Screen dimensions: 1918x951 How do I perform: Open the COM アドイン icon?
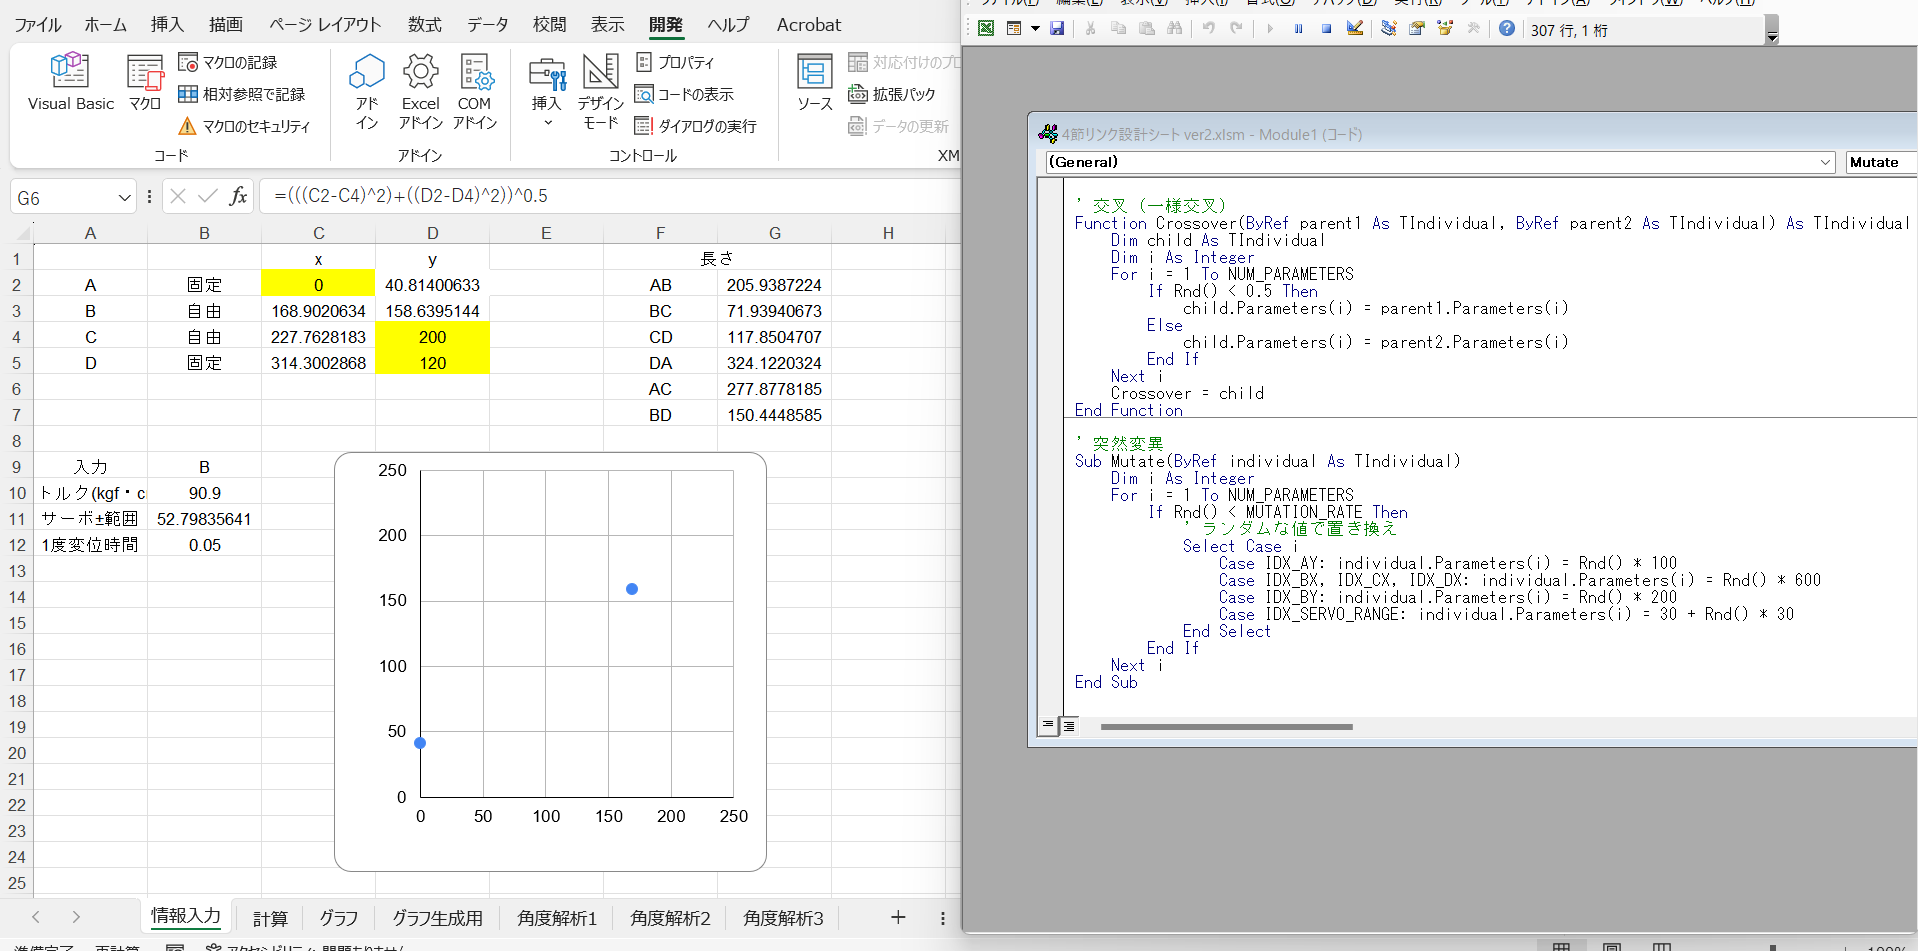(474, 91)
